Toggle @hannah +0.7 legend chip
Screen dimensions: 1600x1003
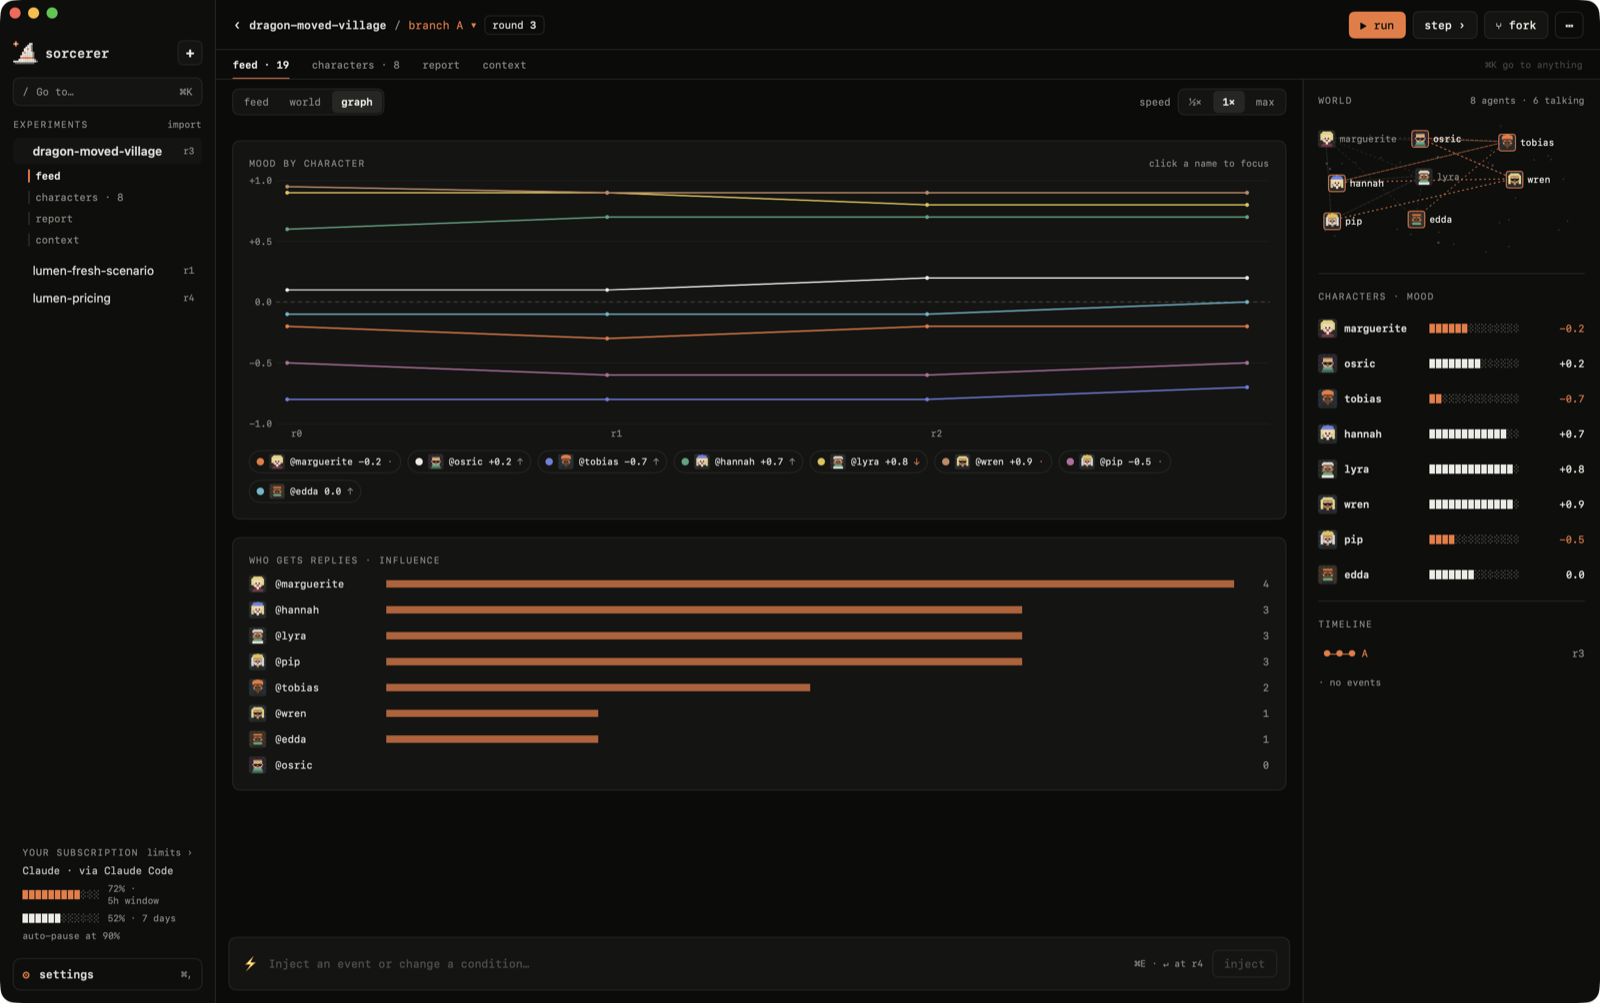[x=738, y=462]
